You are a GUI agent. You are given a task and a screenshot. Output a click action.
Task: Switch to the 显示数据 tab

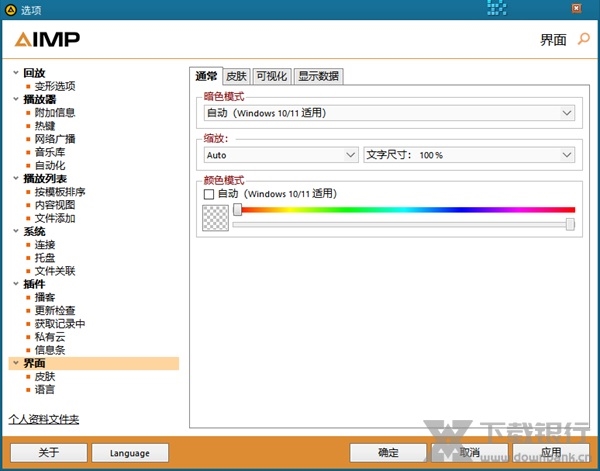(318, 76)
